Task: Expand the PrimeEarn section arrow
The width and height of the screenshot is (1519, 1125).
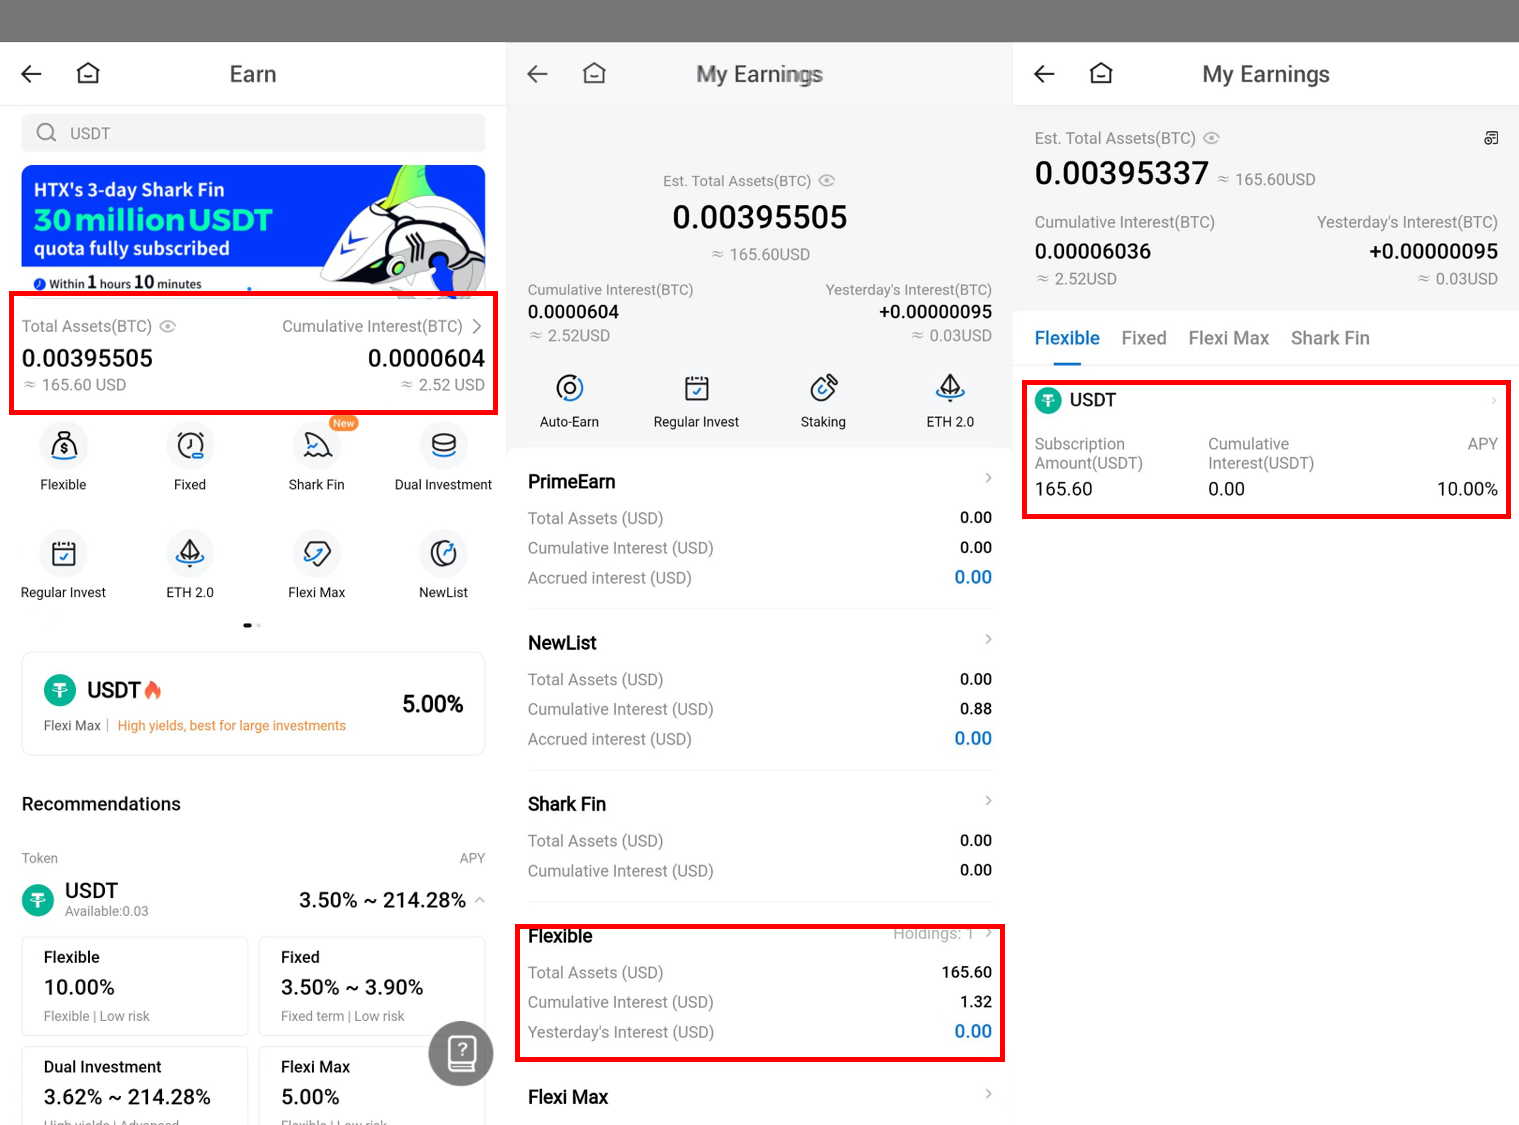Action: pyautogui.click(x=988, y=478)
